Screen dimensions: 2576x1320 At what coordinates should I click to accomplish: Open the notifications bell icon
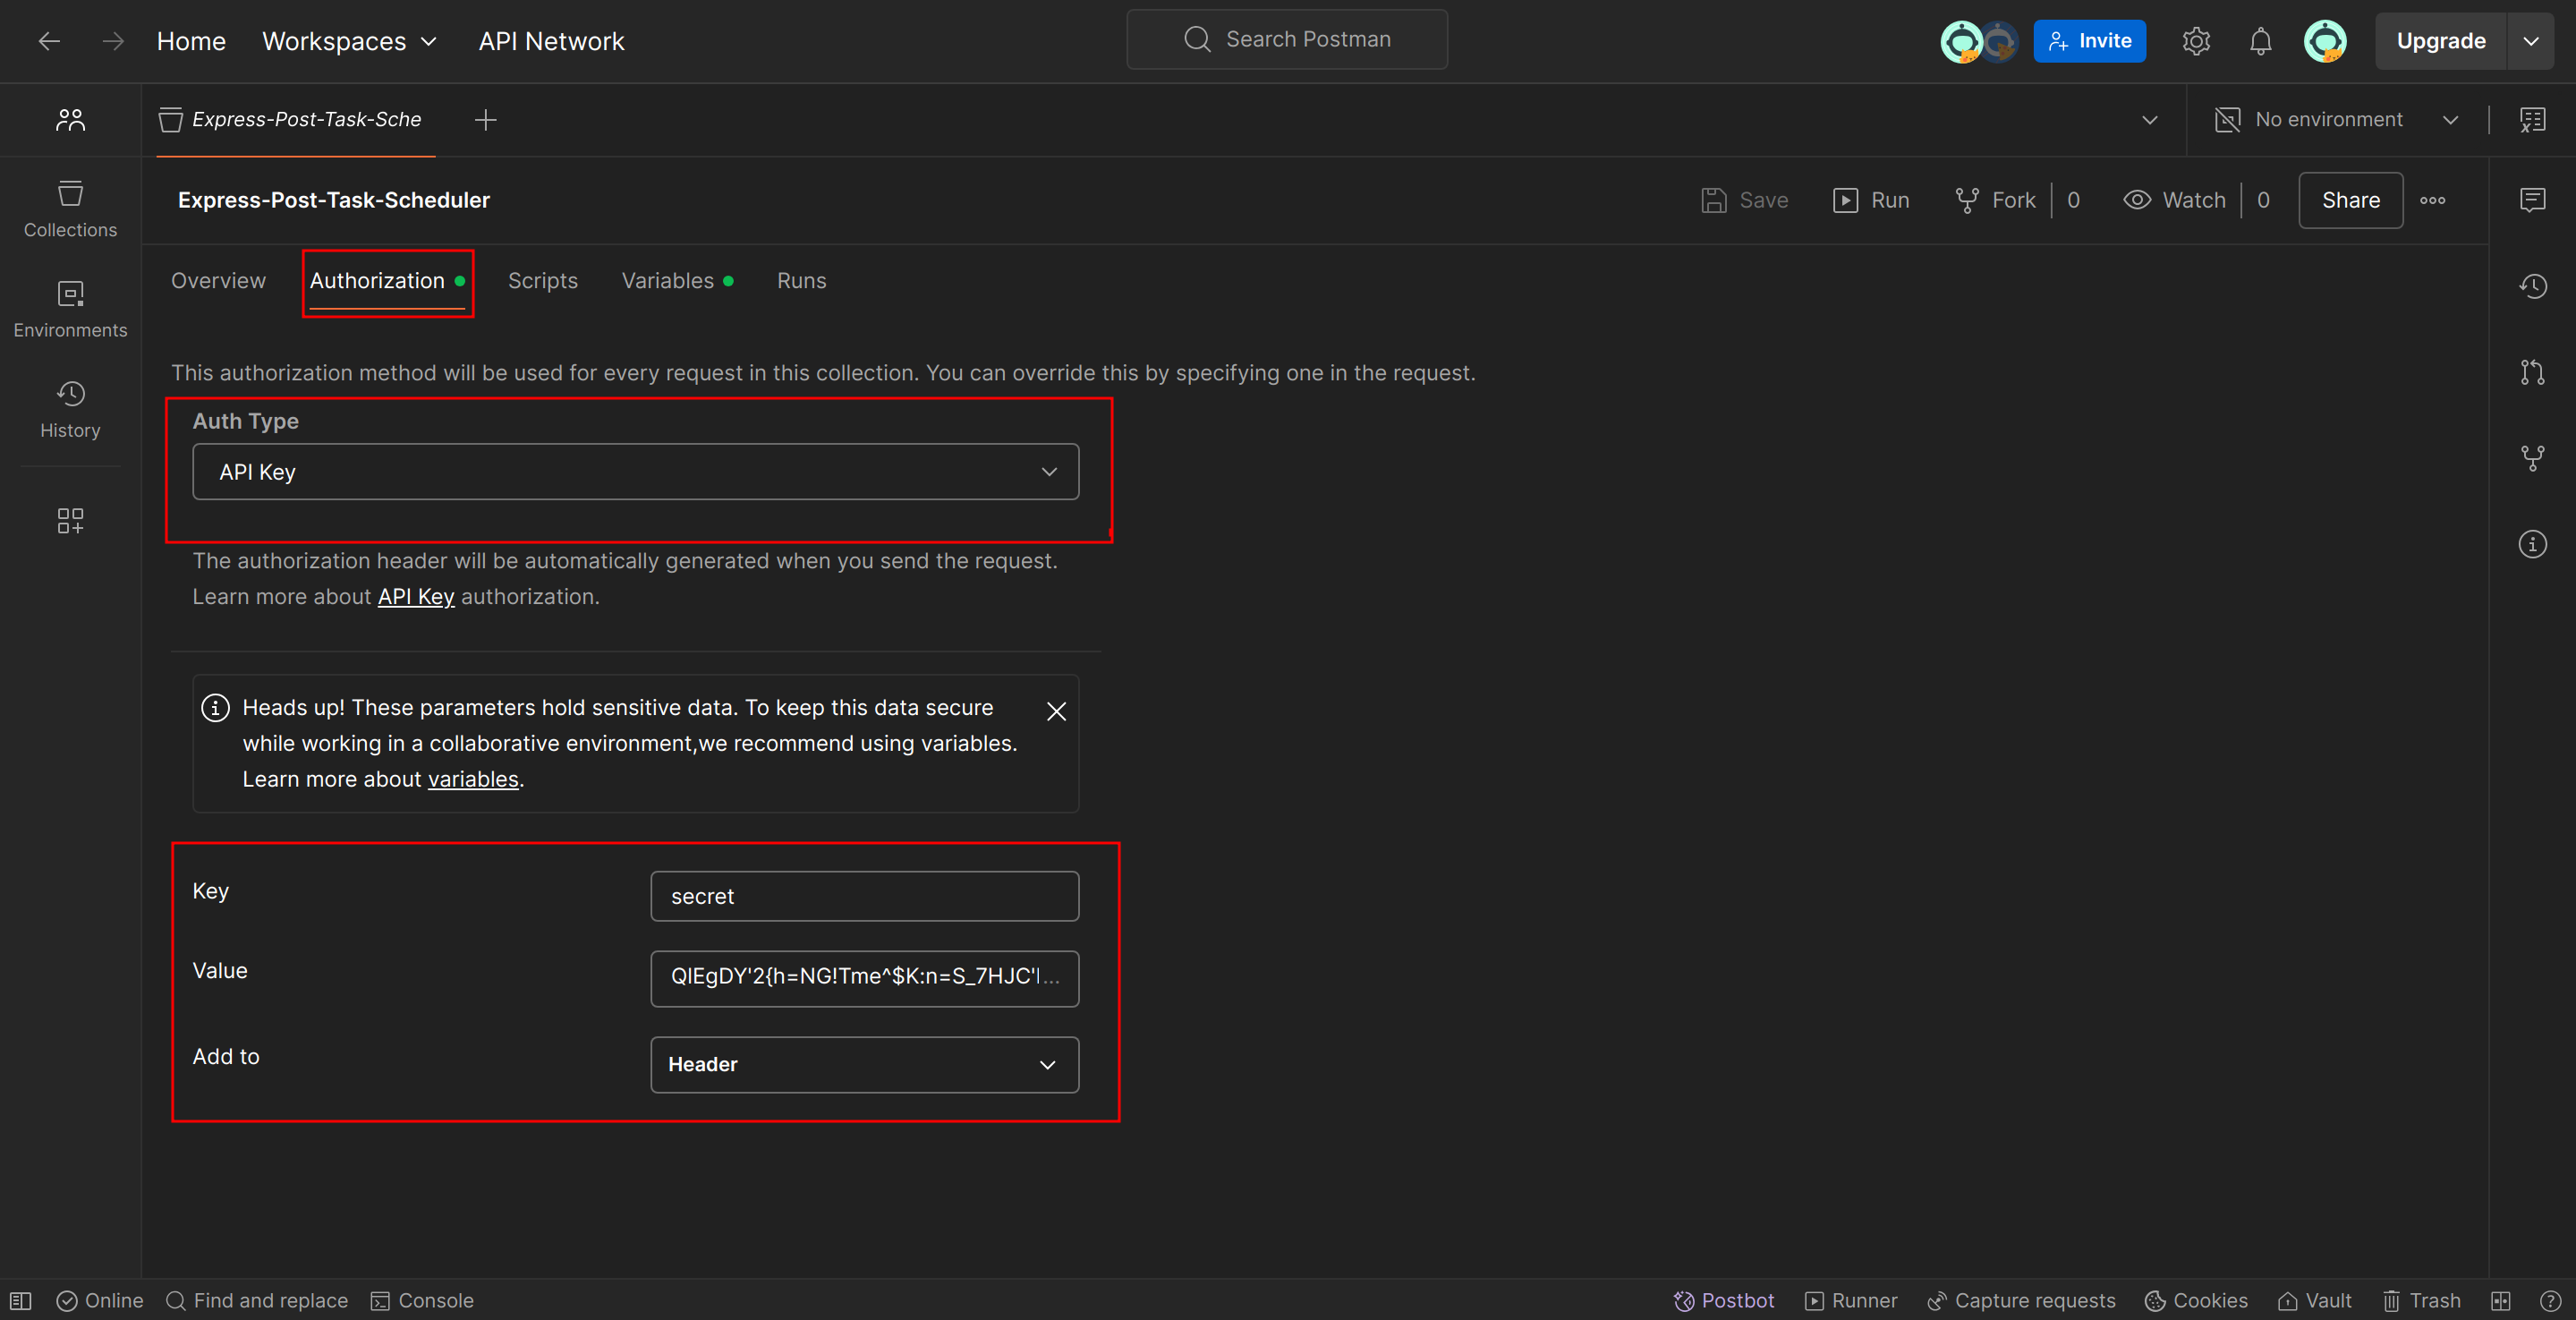pos(2260,41)
